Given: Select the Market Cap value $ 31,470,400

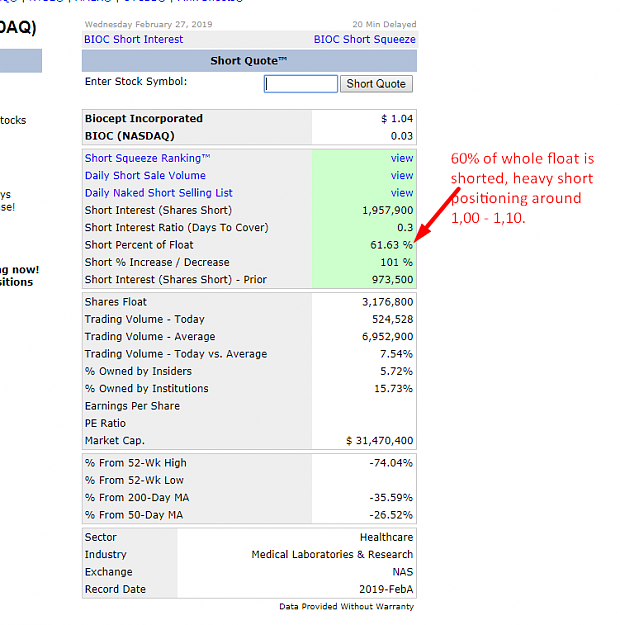Looking at the screenshot, I should [x=380, y=441].
